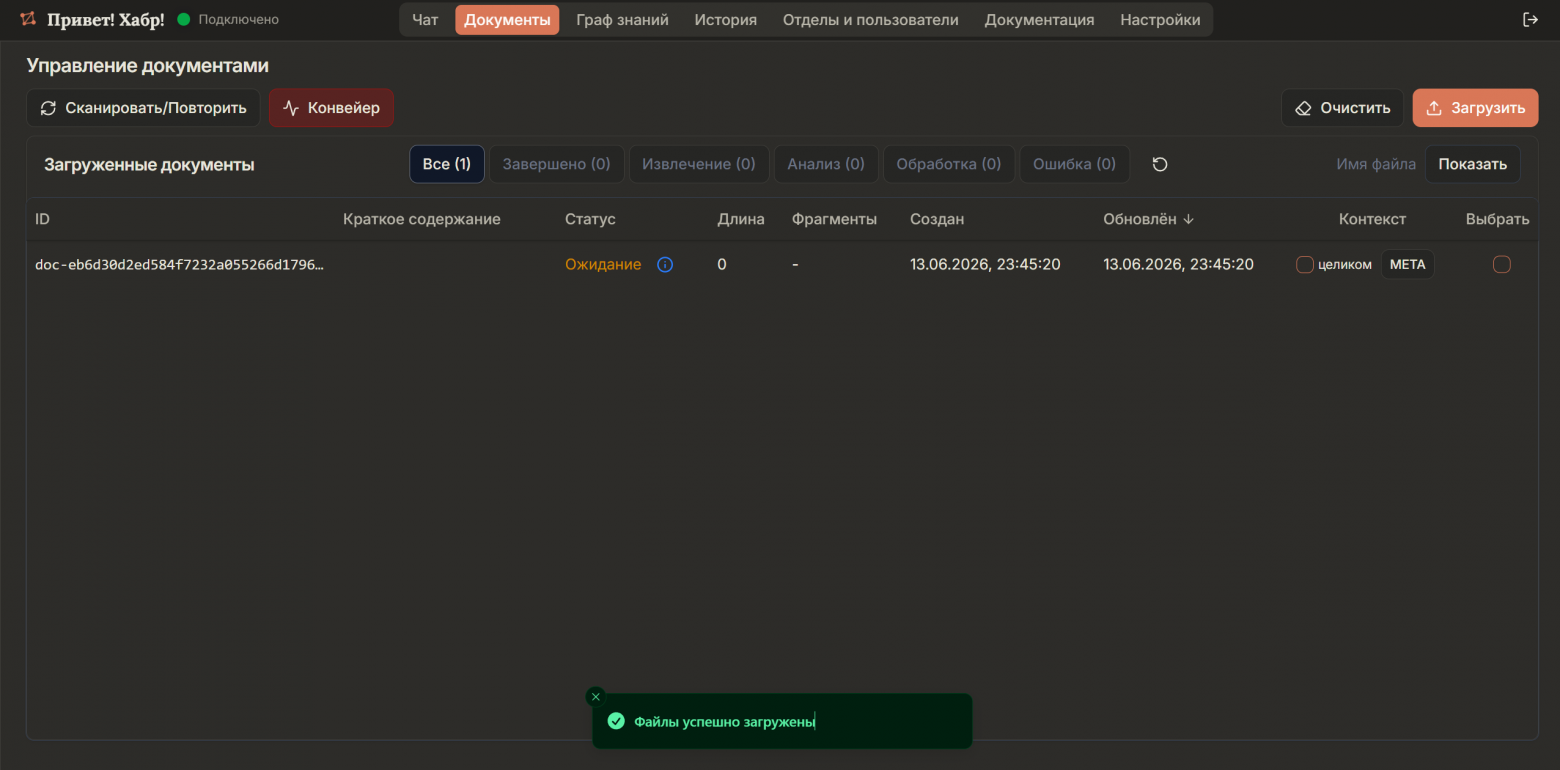The height and width of the screenshot is (770, 1560).
Task: Click the info icon next to Ожидание status
Action: coord(665,265)
